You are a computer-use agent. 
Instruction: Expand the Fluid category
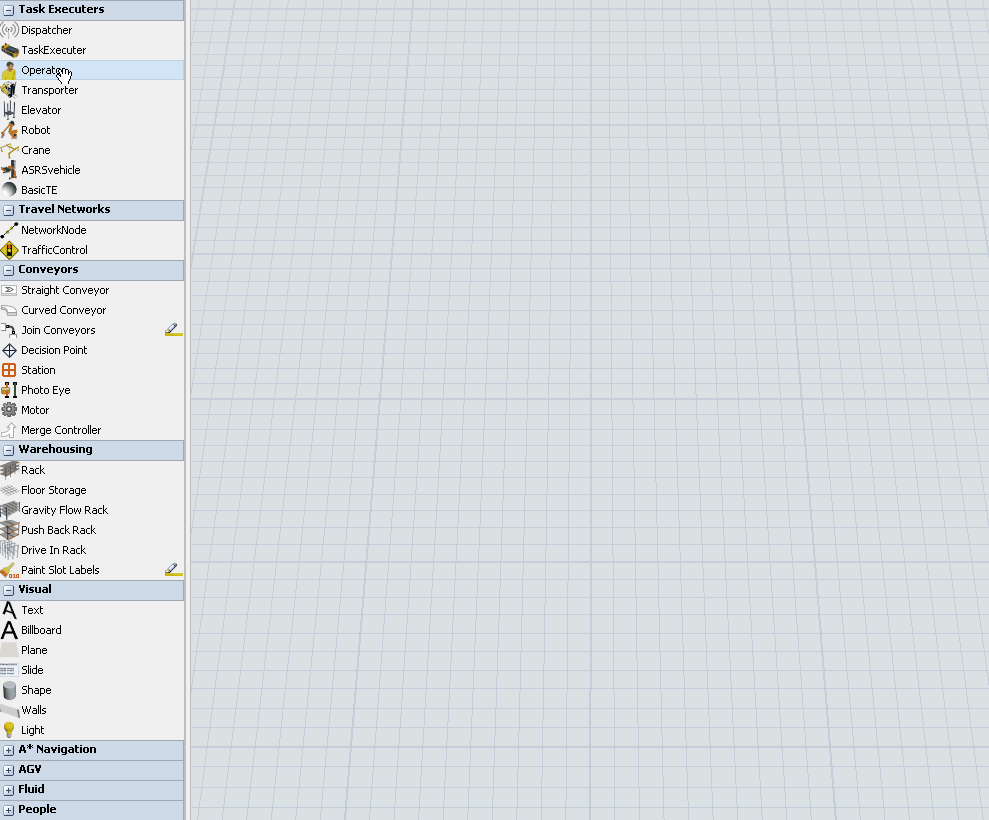coord(9,790)
